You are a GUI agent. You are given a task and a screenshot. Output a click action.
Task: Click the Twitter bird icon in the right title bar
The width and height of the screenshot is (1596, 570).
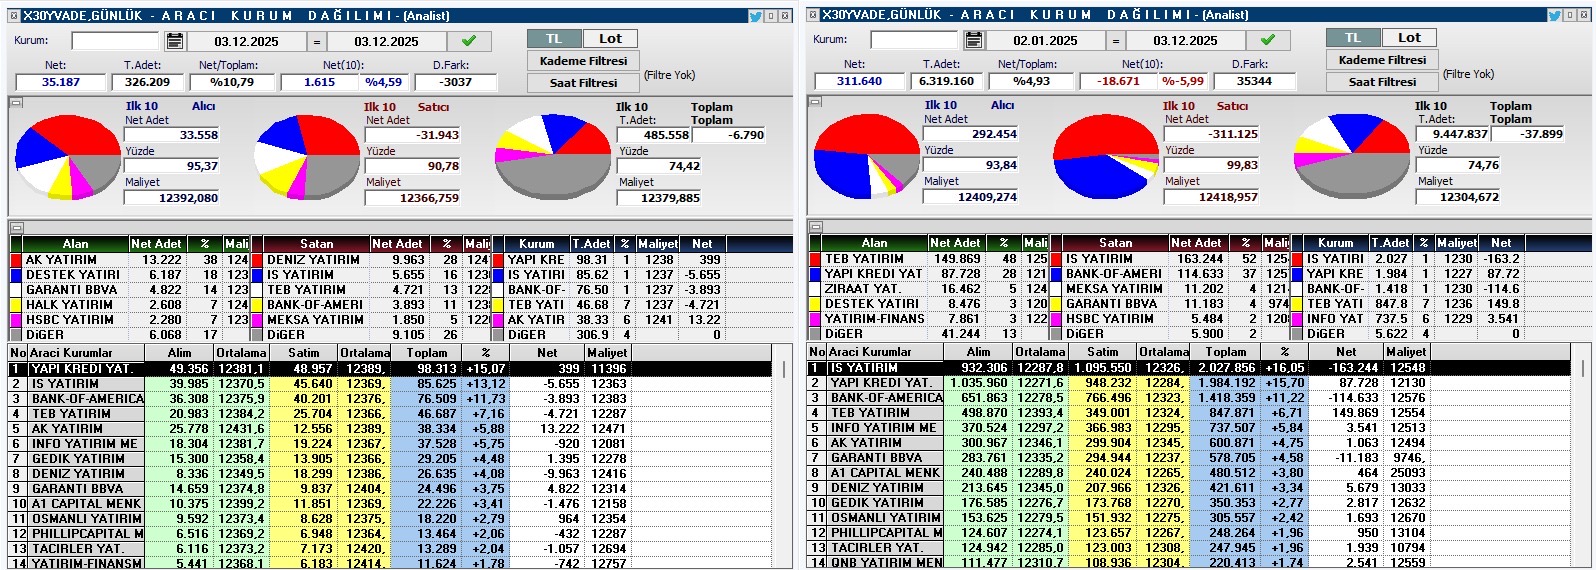1554,15
